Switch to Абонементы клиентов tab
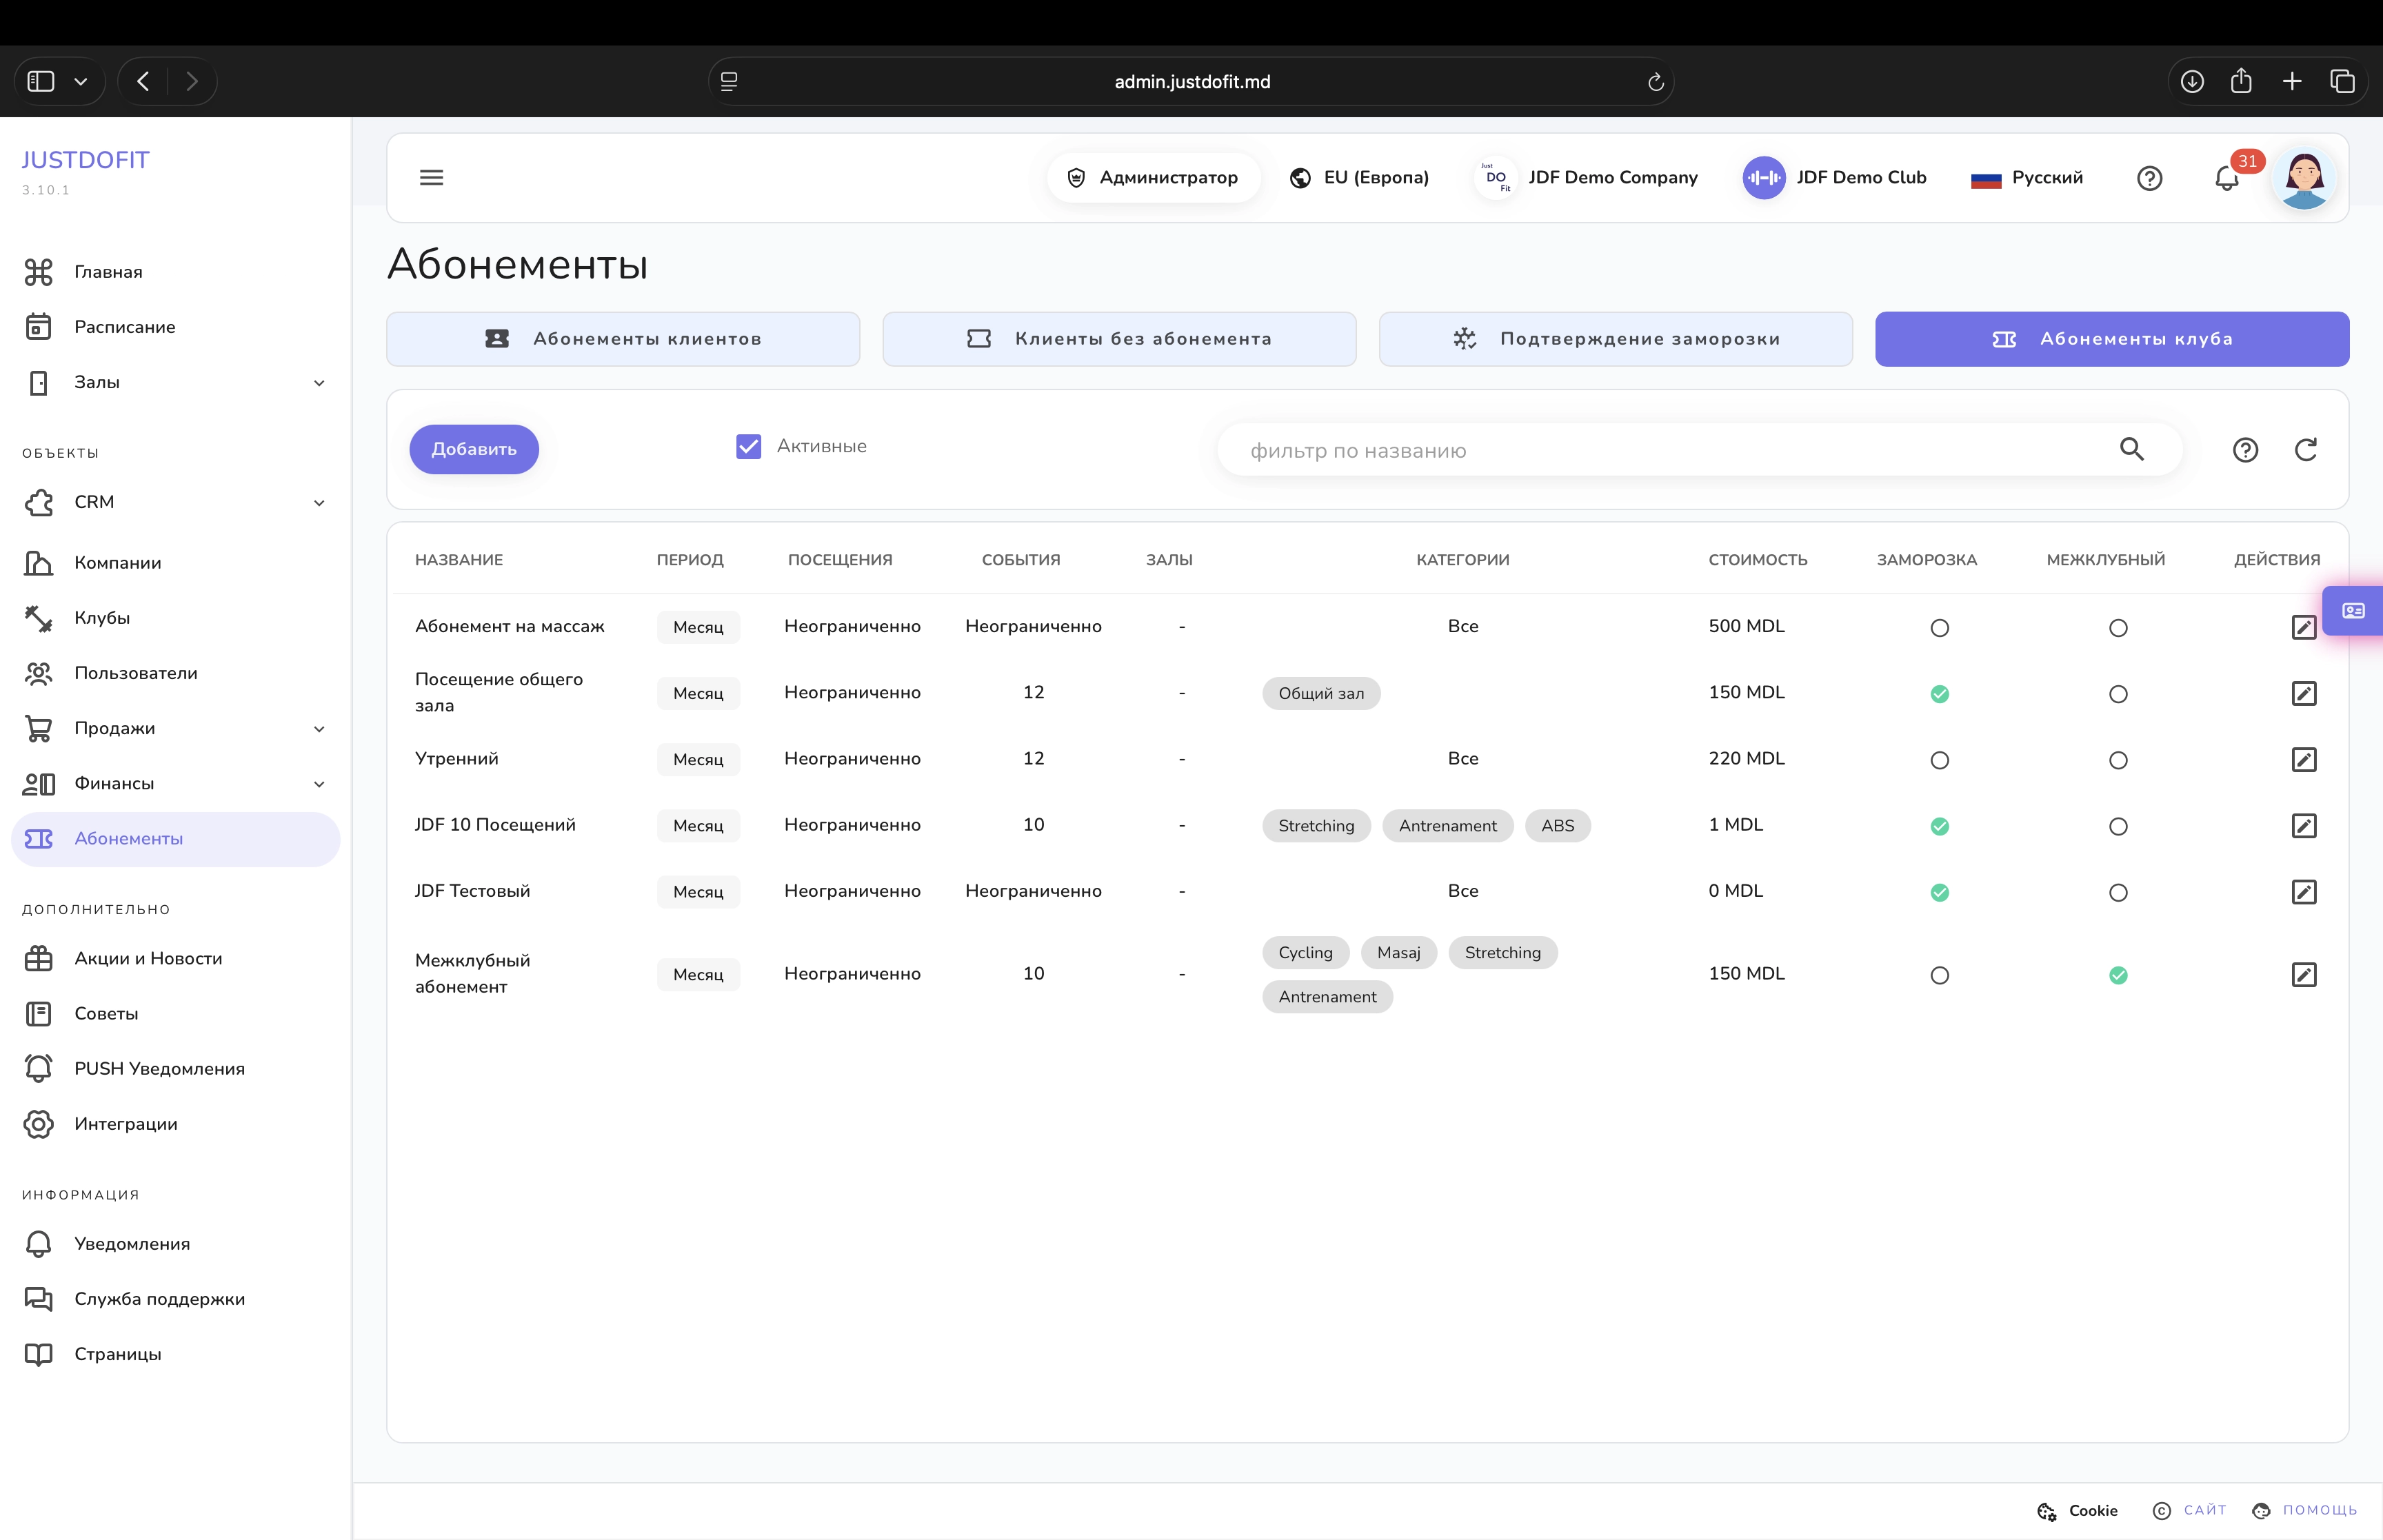This screenshot has height=1540, width=2383. tap(623, 339)
